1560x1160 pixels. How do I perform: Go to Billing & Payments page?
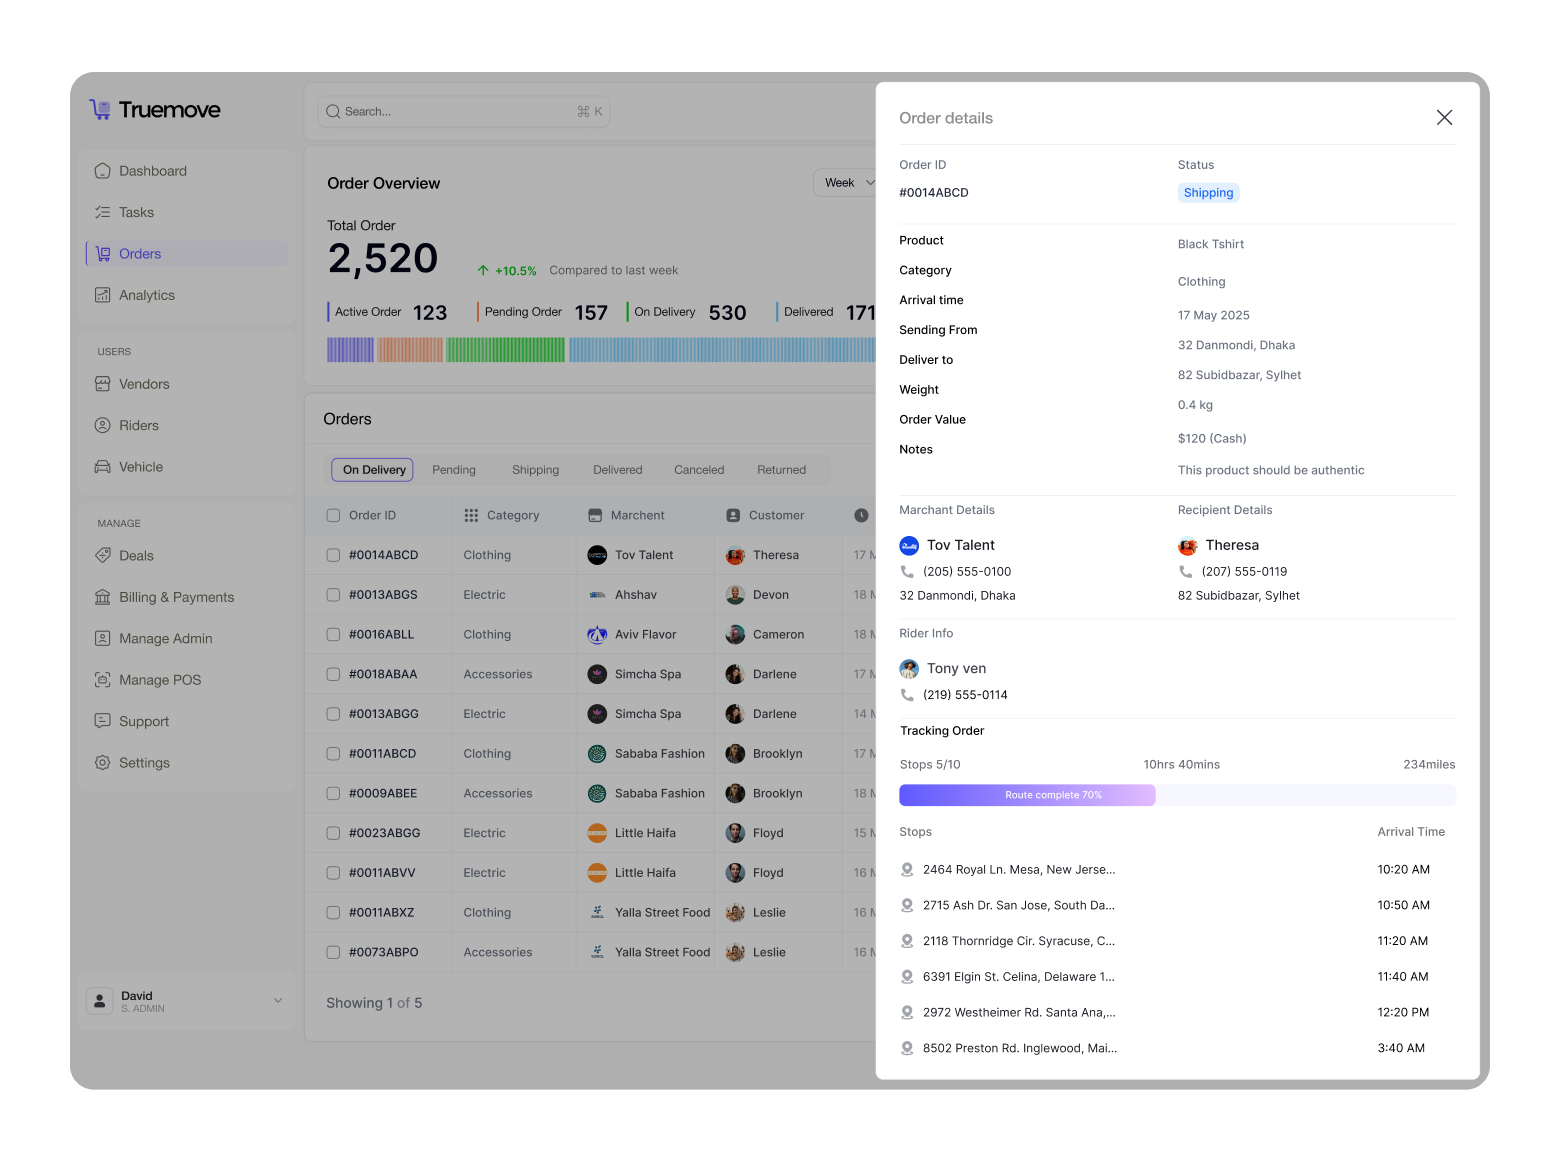176,597
